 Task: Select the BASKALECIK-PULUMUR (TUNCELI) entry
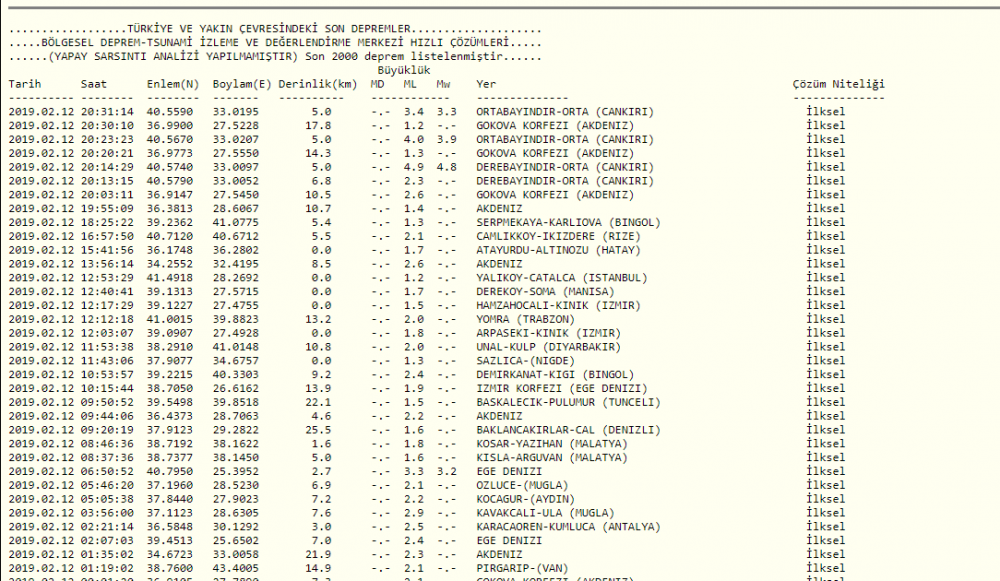568,402
